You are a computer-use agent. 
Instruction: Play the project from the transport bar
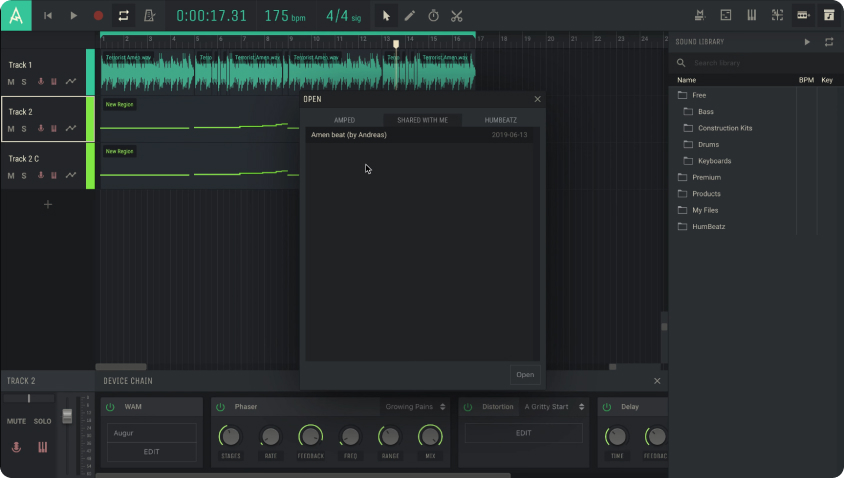point(73,16)
